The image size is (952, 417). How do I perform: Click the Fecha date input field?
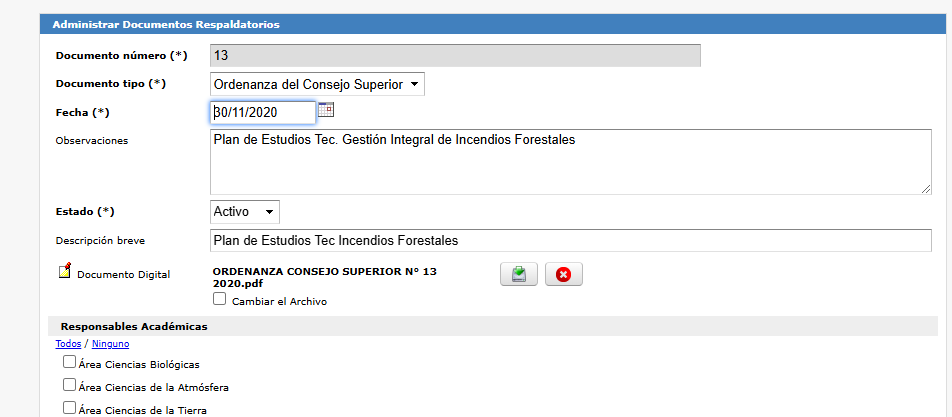pyautogui.click(x=263, y=112)
